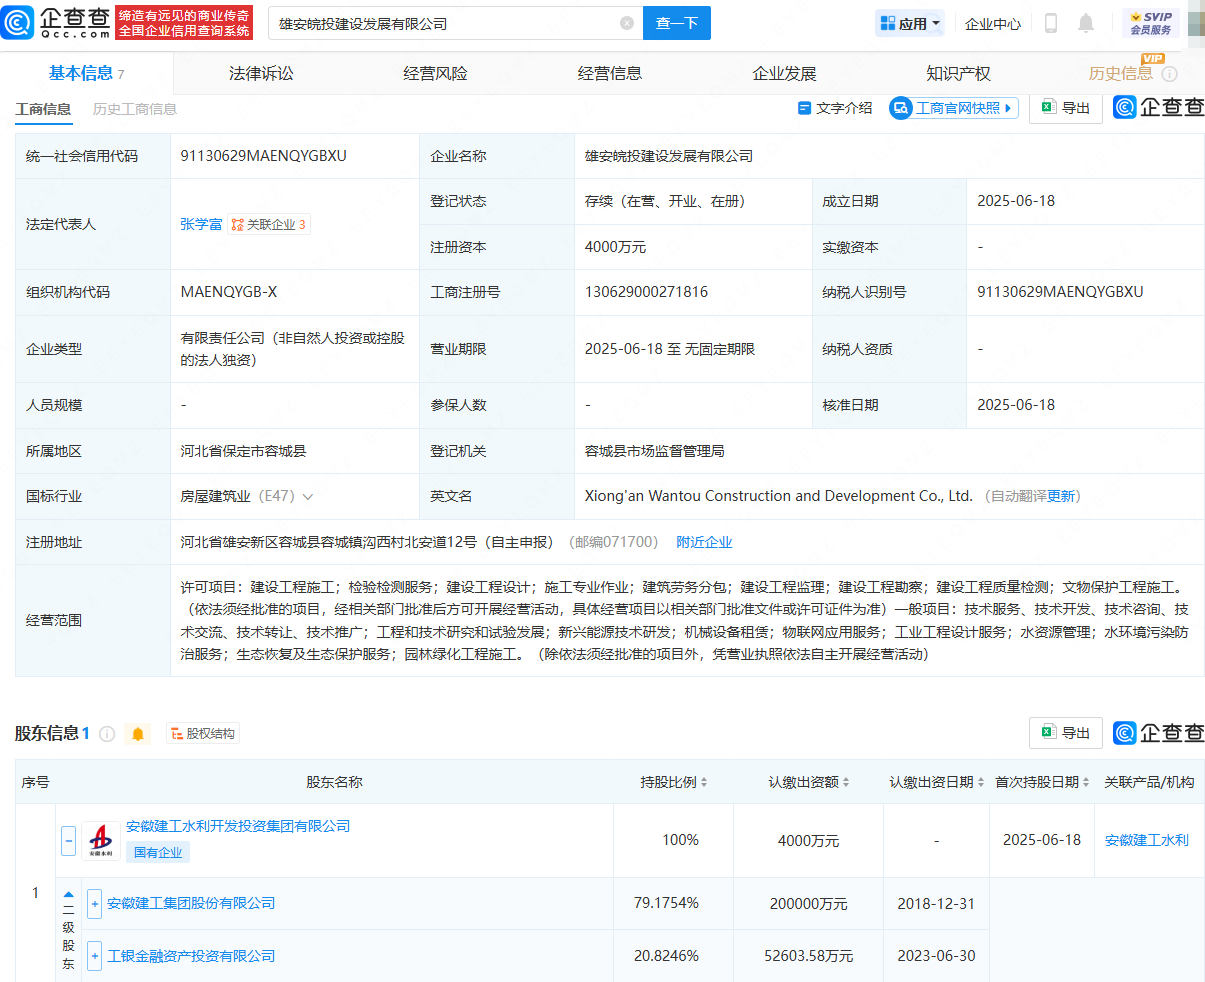The width and height of the screenshot is (1205, 982).
Task: Select credit code 91130629MAENQYGBXU value
Action: click(x=263, y=156)
